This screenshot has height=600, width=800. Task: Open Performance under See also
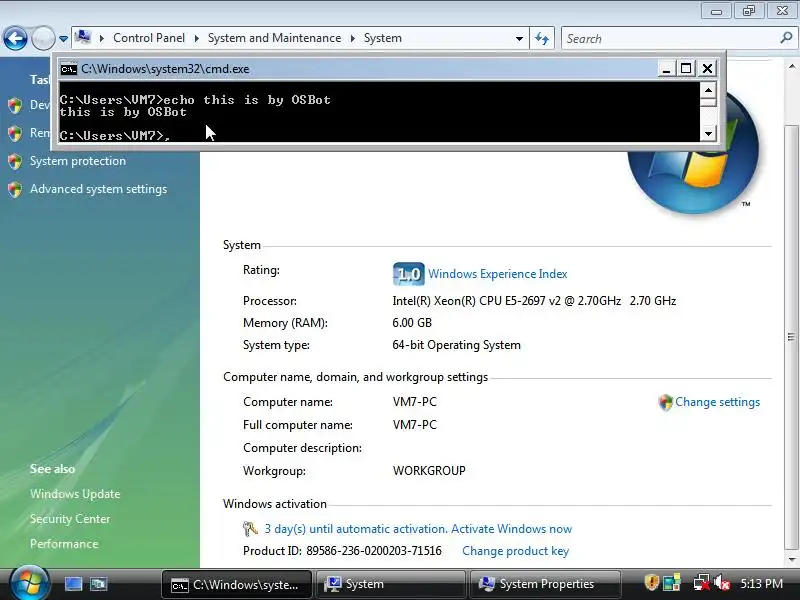[x=64, y=544]
